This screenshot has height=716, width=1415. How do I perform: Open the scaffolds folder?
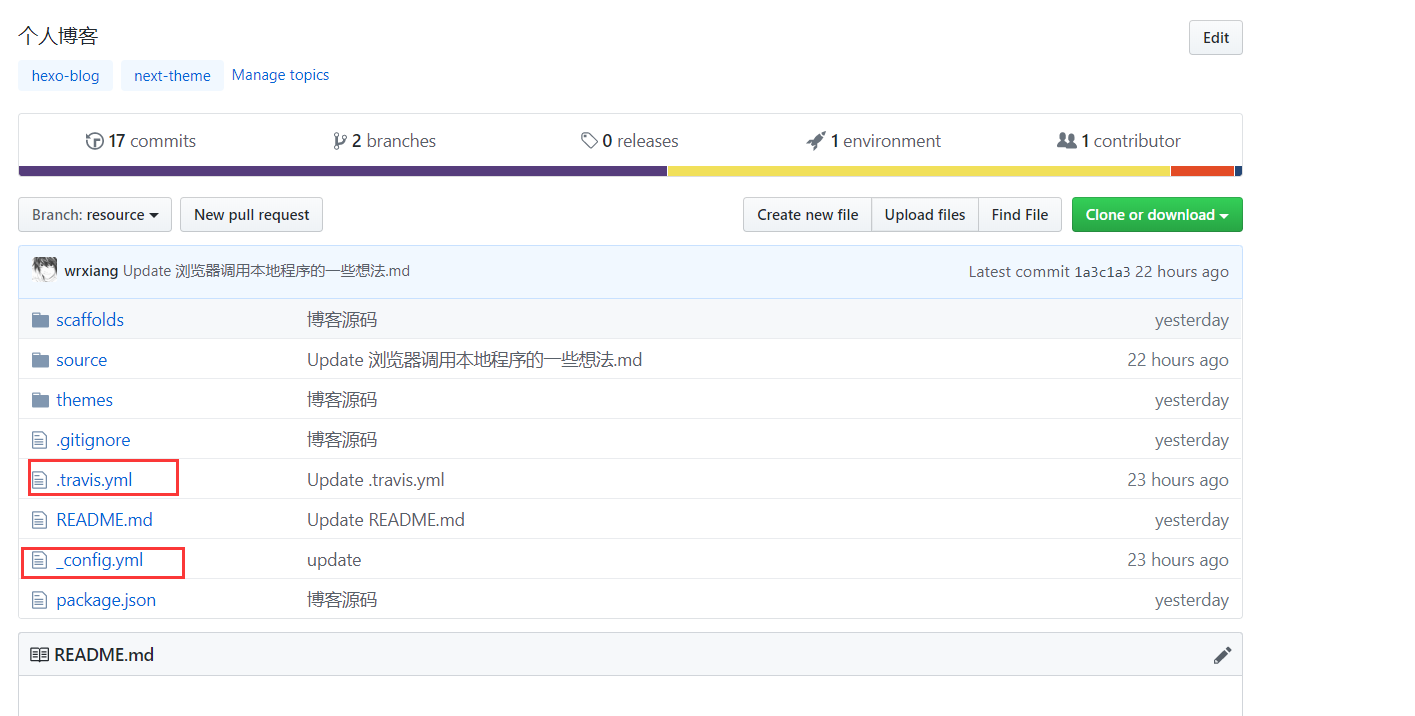pos(90,320)
